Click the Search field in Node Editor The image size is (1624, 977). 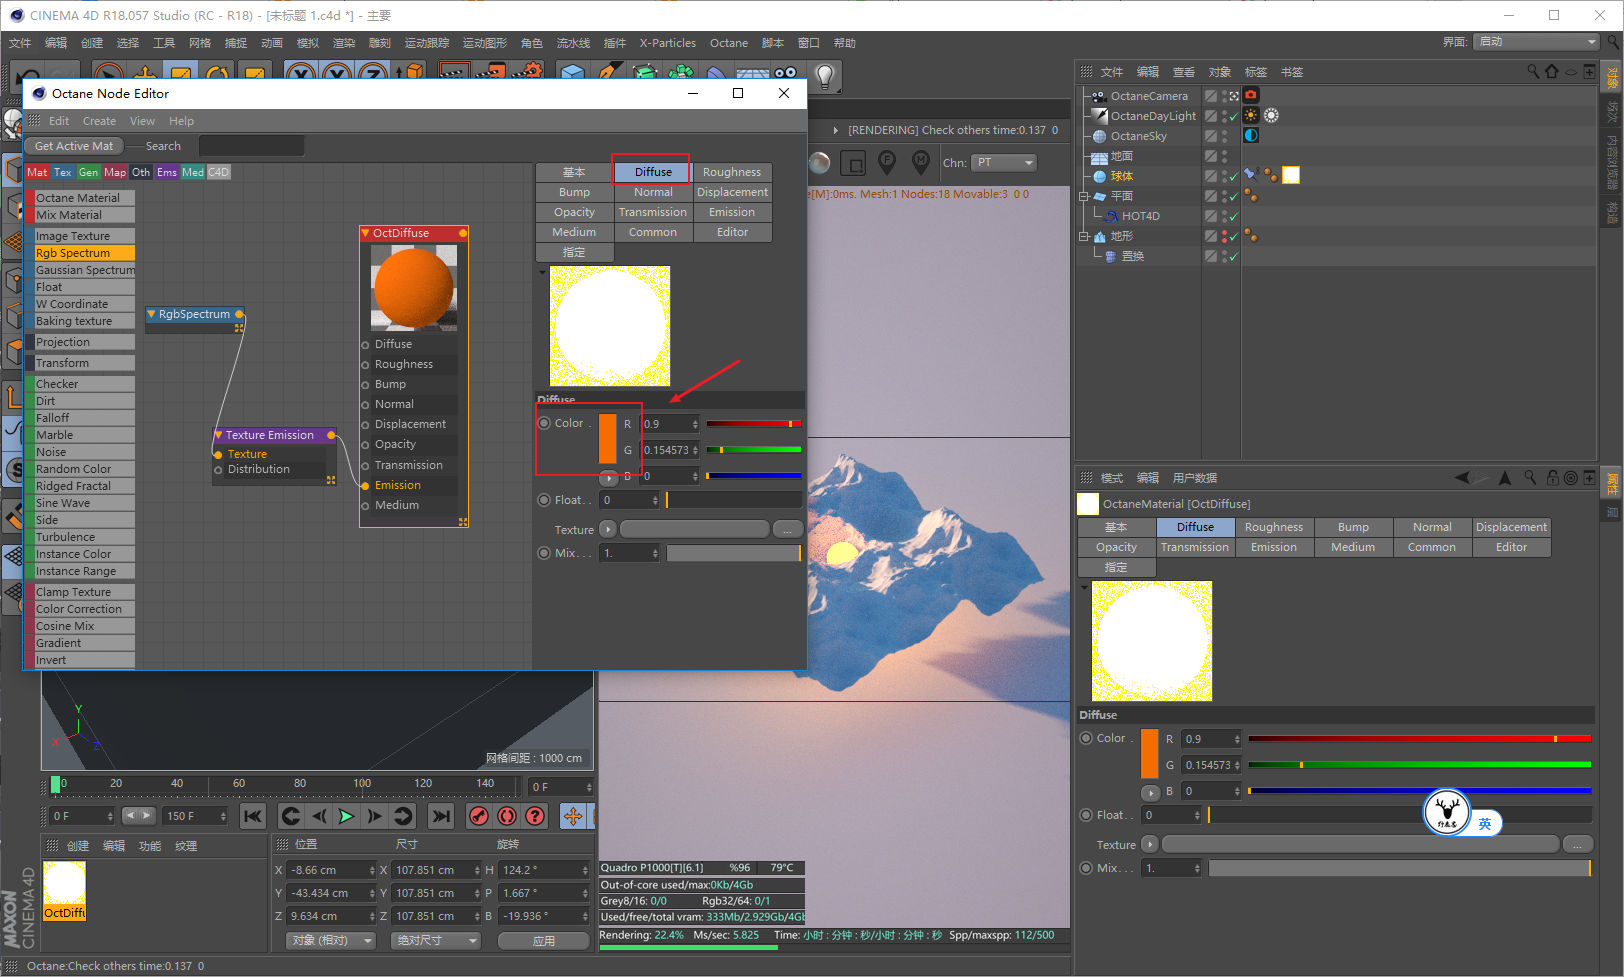[251, 146]
